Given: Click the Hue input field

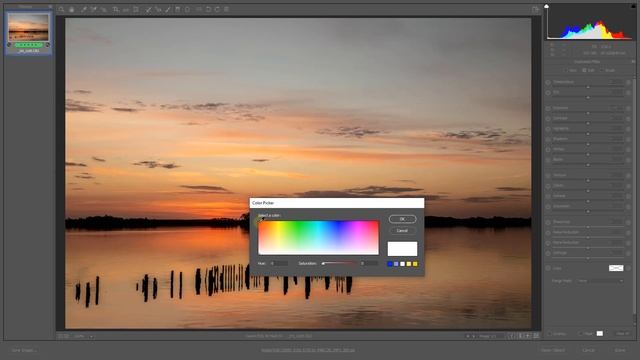Looking at the screenshot, I should [x=279, y=264].
